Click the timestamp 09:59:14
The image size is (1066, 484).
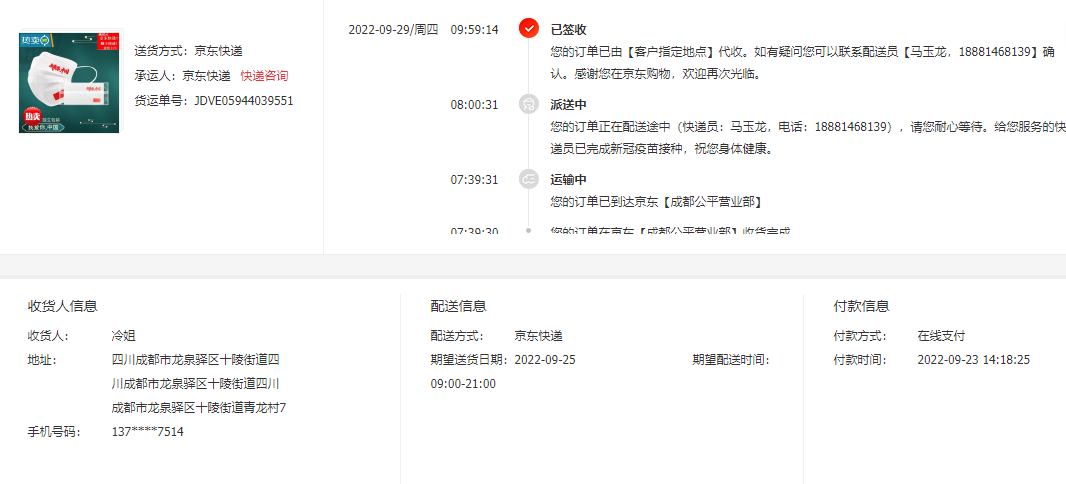pos(474,29)
